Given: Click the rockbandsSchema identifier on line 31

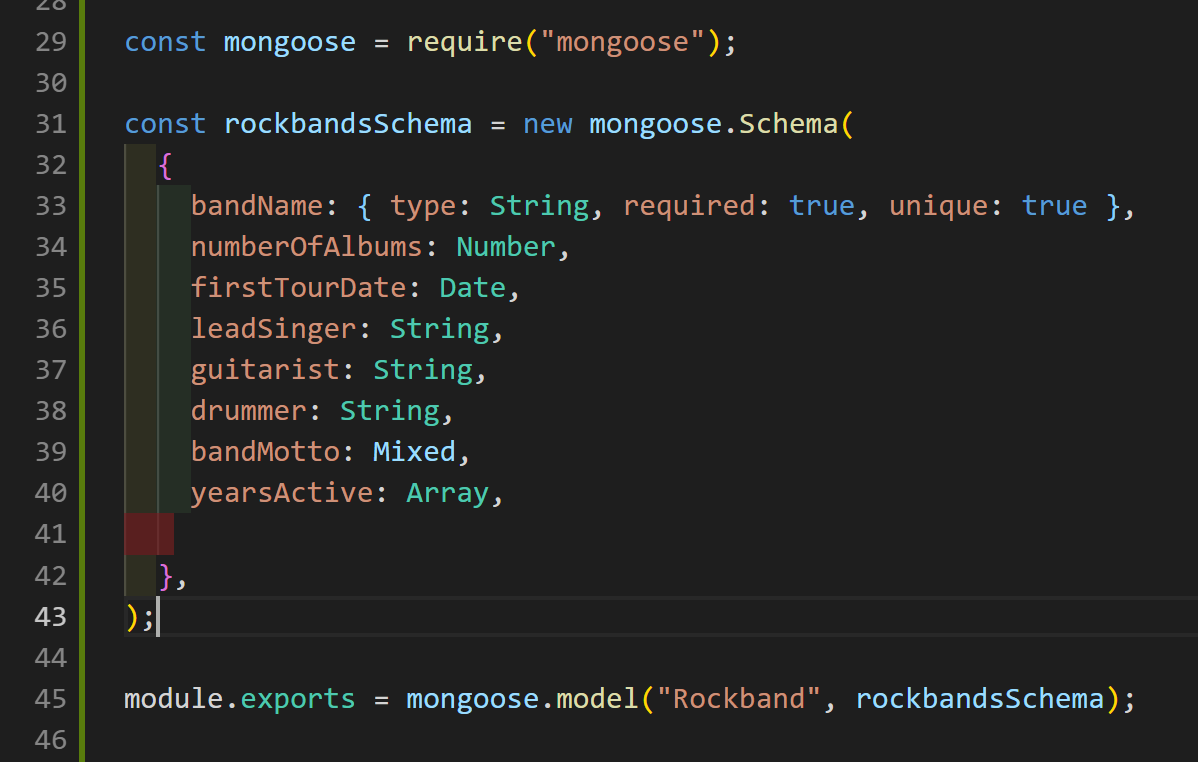Looking at the screenshot, I should pyautogui.click(x=347, y=123).
